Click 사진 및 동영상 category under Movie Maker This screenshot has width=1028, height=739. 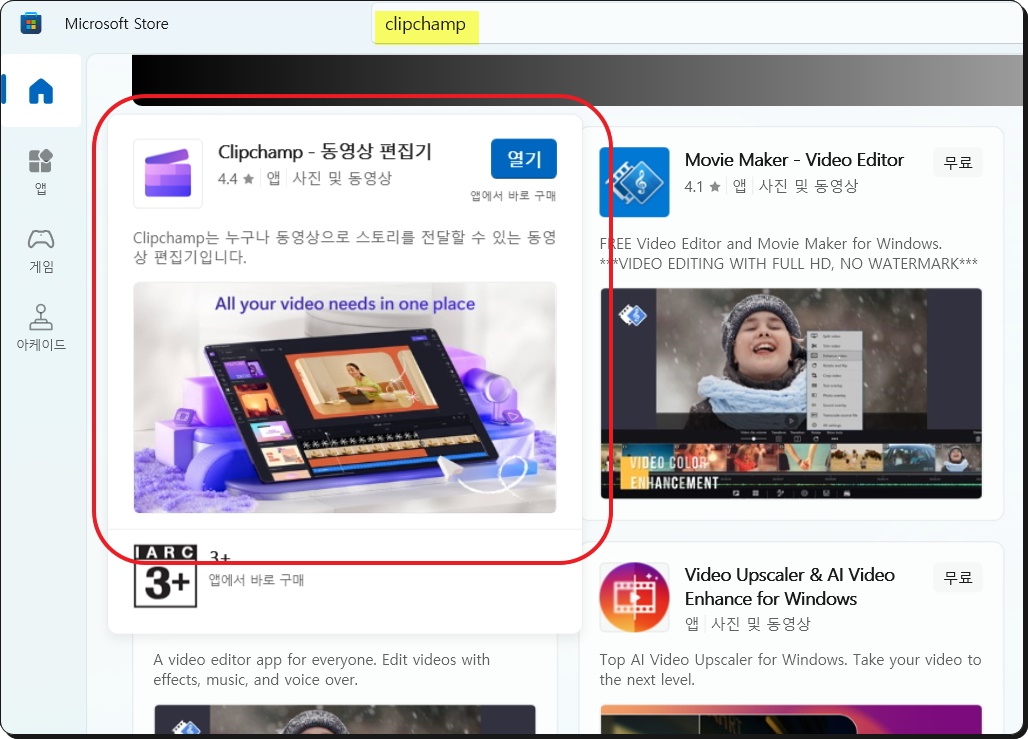pyautogui.click(x=808, y=187)
